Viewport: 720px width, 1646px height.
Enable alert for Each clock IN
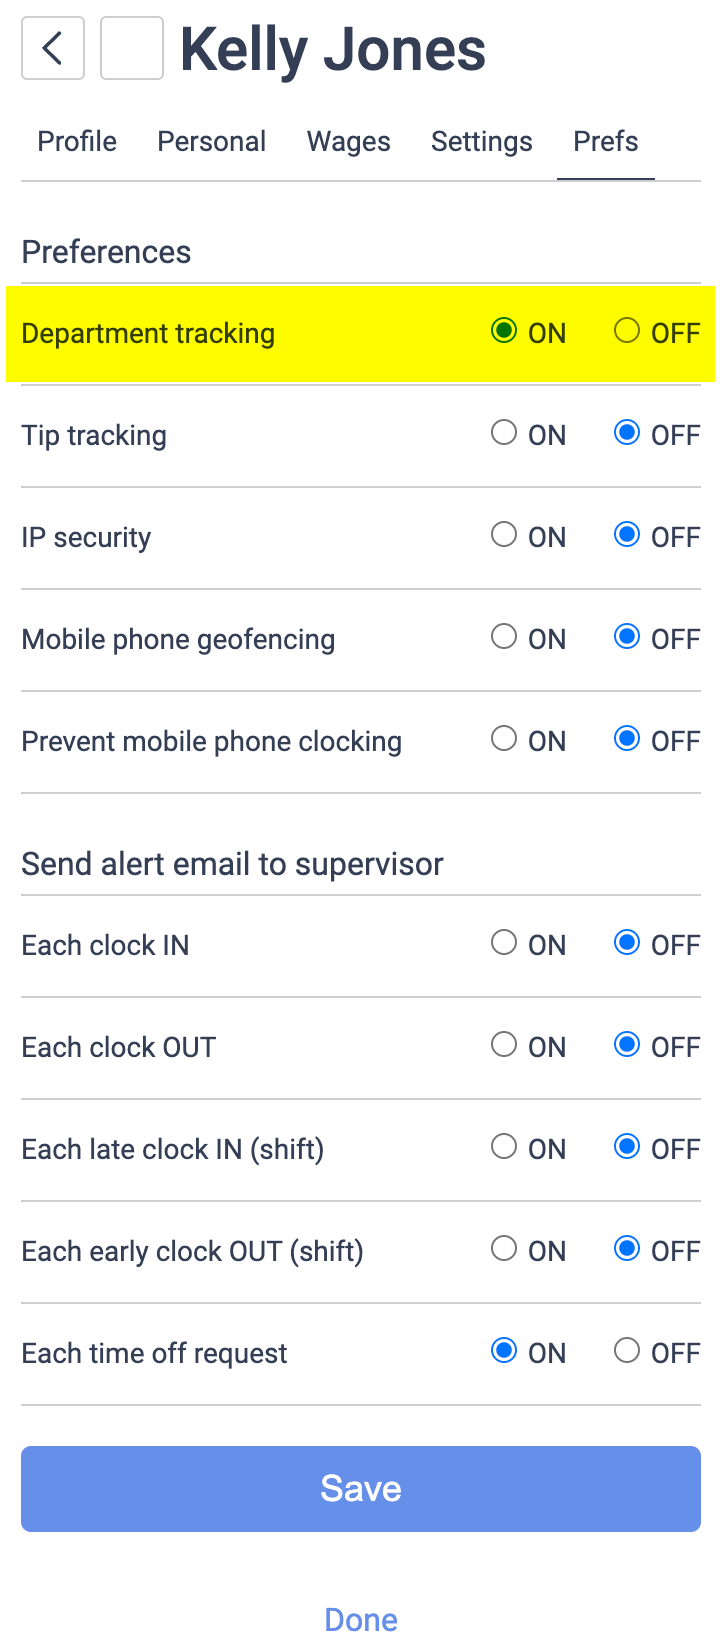504,943
